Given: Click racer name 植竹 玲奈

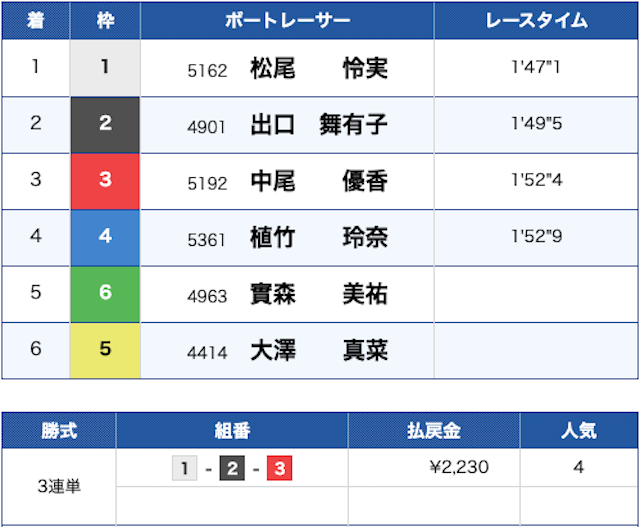Looking at the screenshot, I should coord(318,238).
